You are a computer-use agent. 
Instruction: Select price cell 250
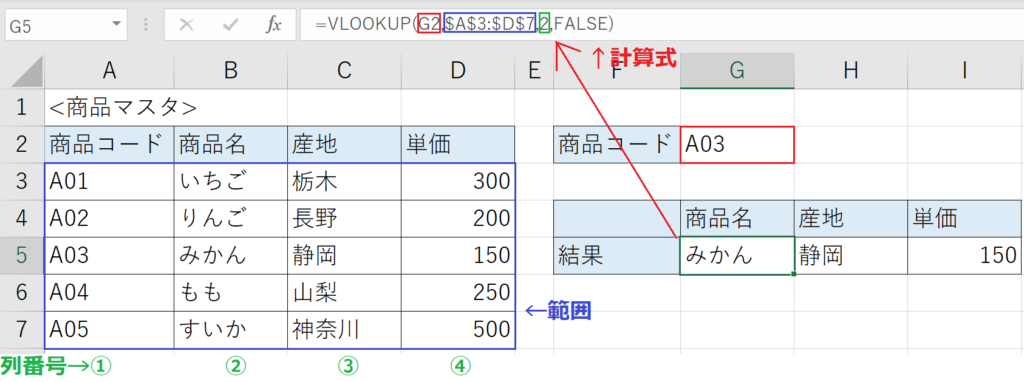tap(458, 293)
